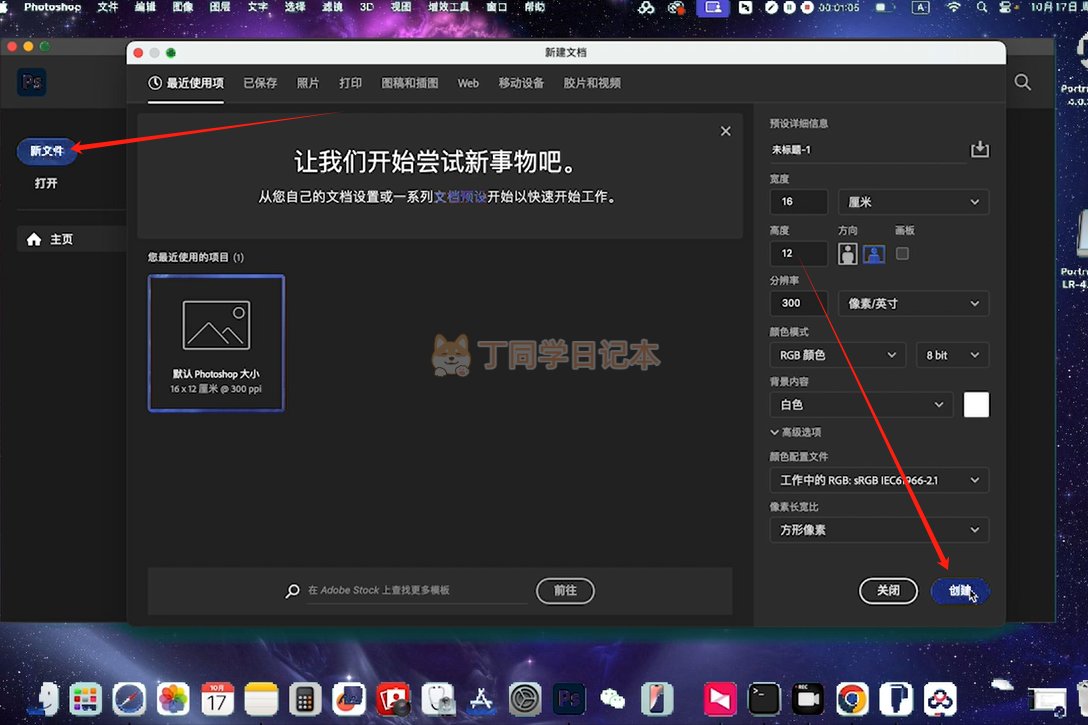The image size is (1088, 725).
Task: Select landscape orientation icon
Action: click(874, 254)
